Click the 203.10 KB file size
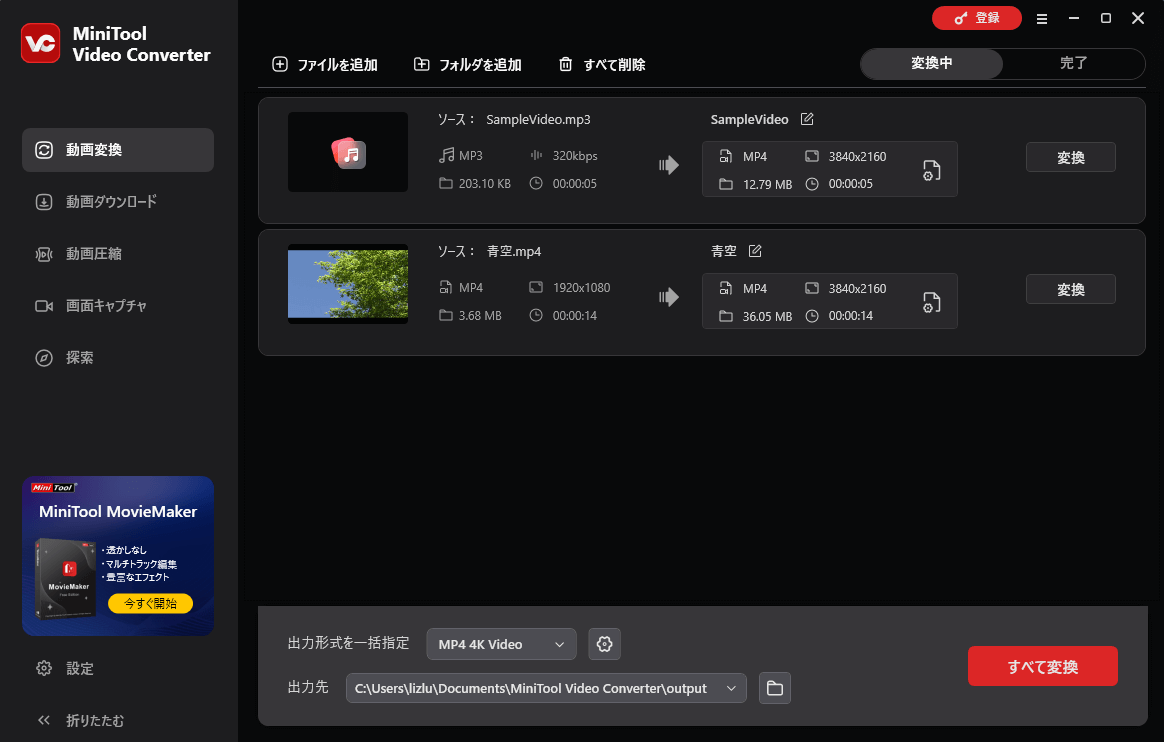 [x=485, y=184]
